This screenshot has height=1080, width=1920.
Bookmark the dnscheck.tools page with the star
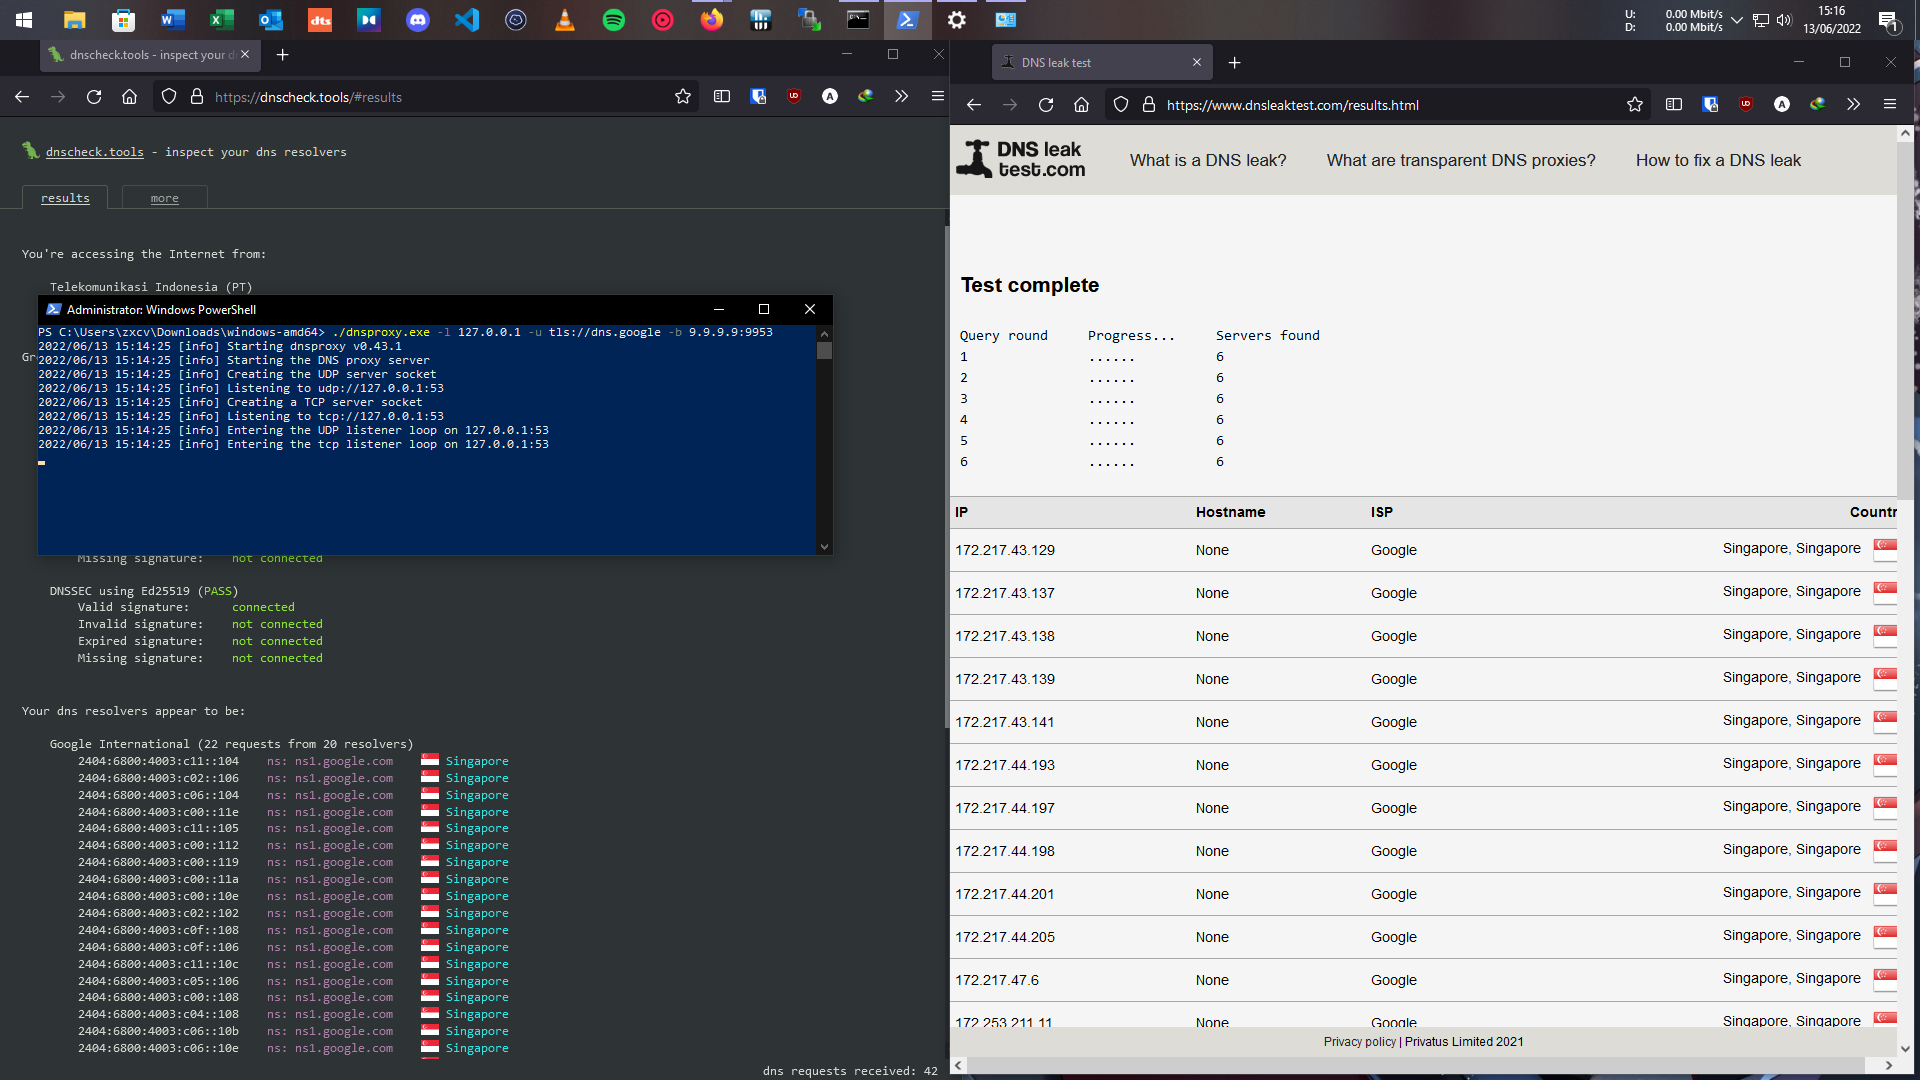pos(683,97)
